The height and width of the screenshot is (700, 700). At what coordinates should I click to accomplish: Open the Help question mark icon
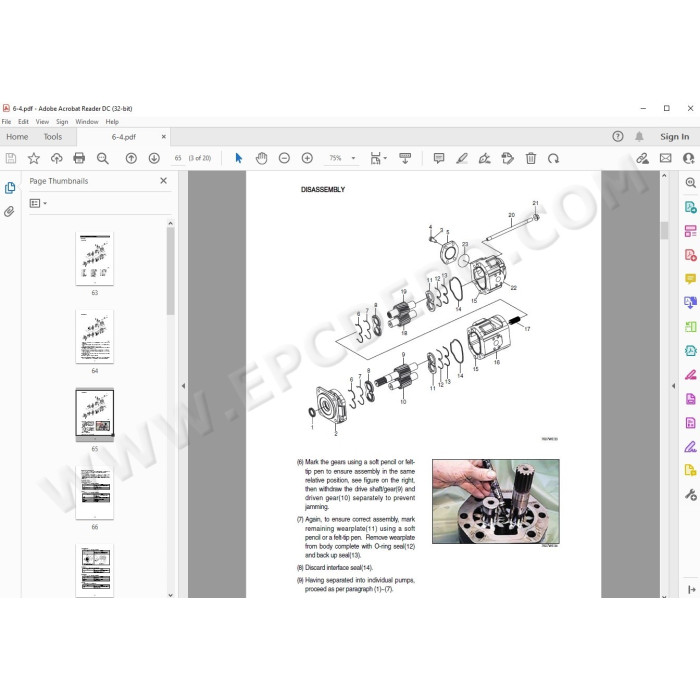click(618, 137)
